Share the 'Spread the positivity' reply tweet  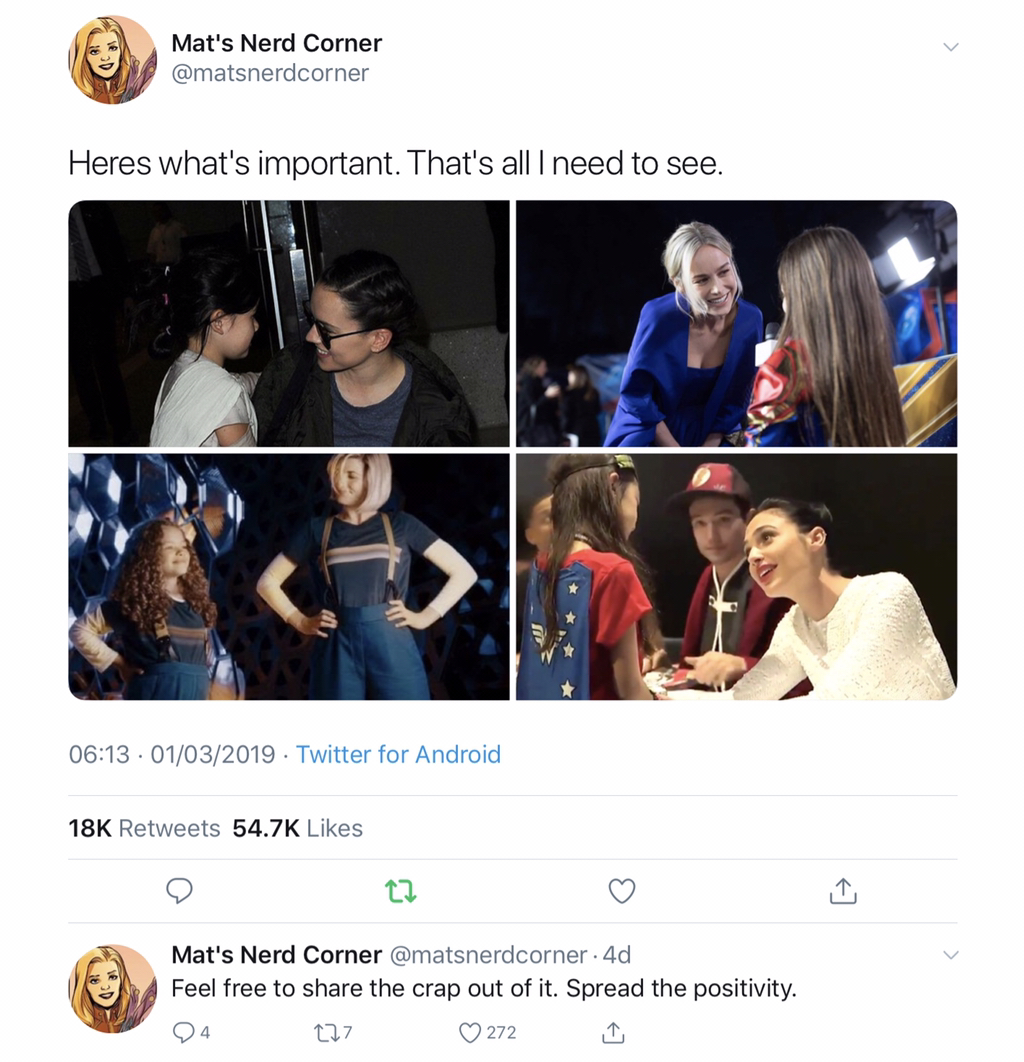(x=612, y=1032)
